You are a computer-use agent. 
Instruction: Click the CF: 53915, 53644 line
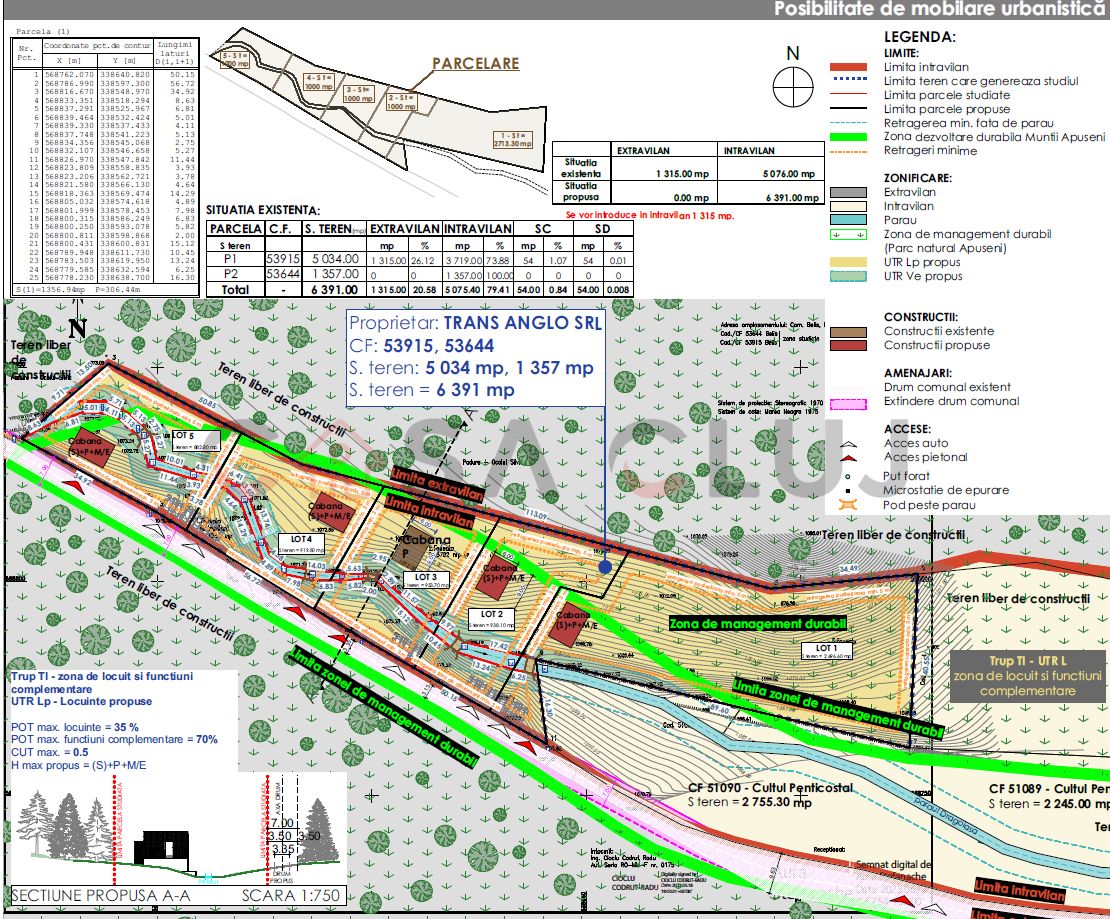[x=421, y=346]
